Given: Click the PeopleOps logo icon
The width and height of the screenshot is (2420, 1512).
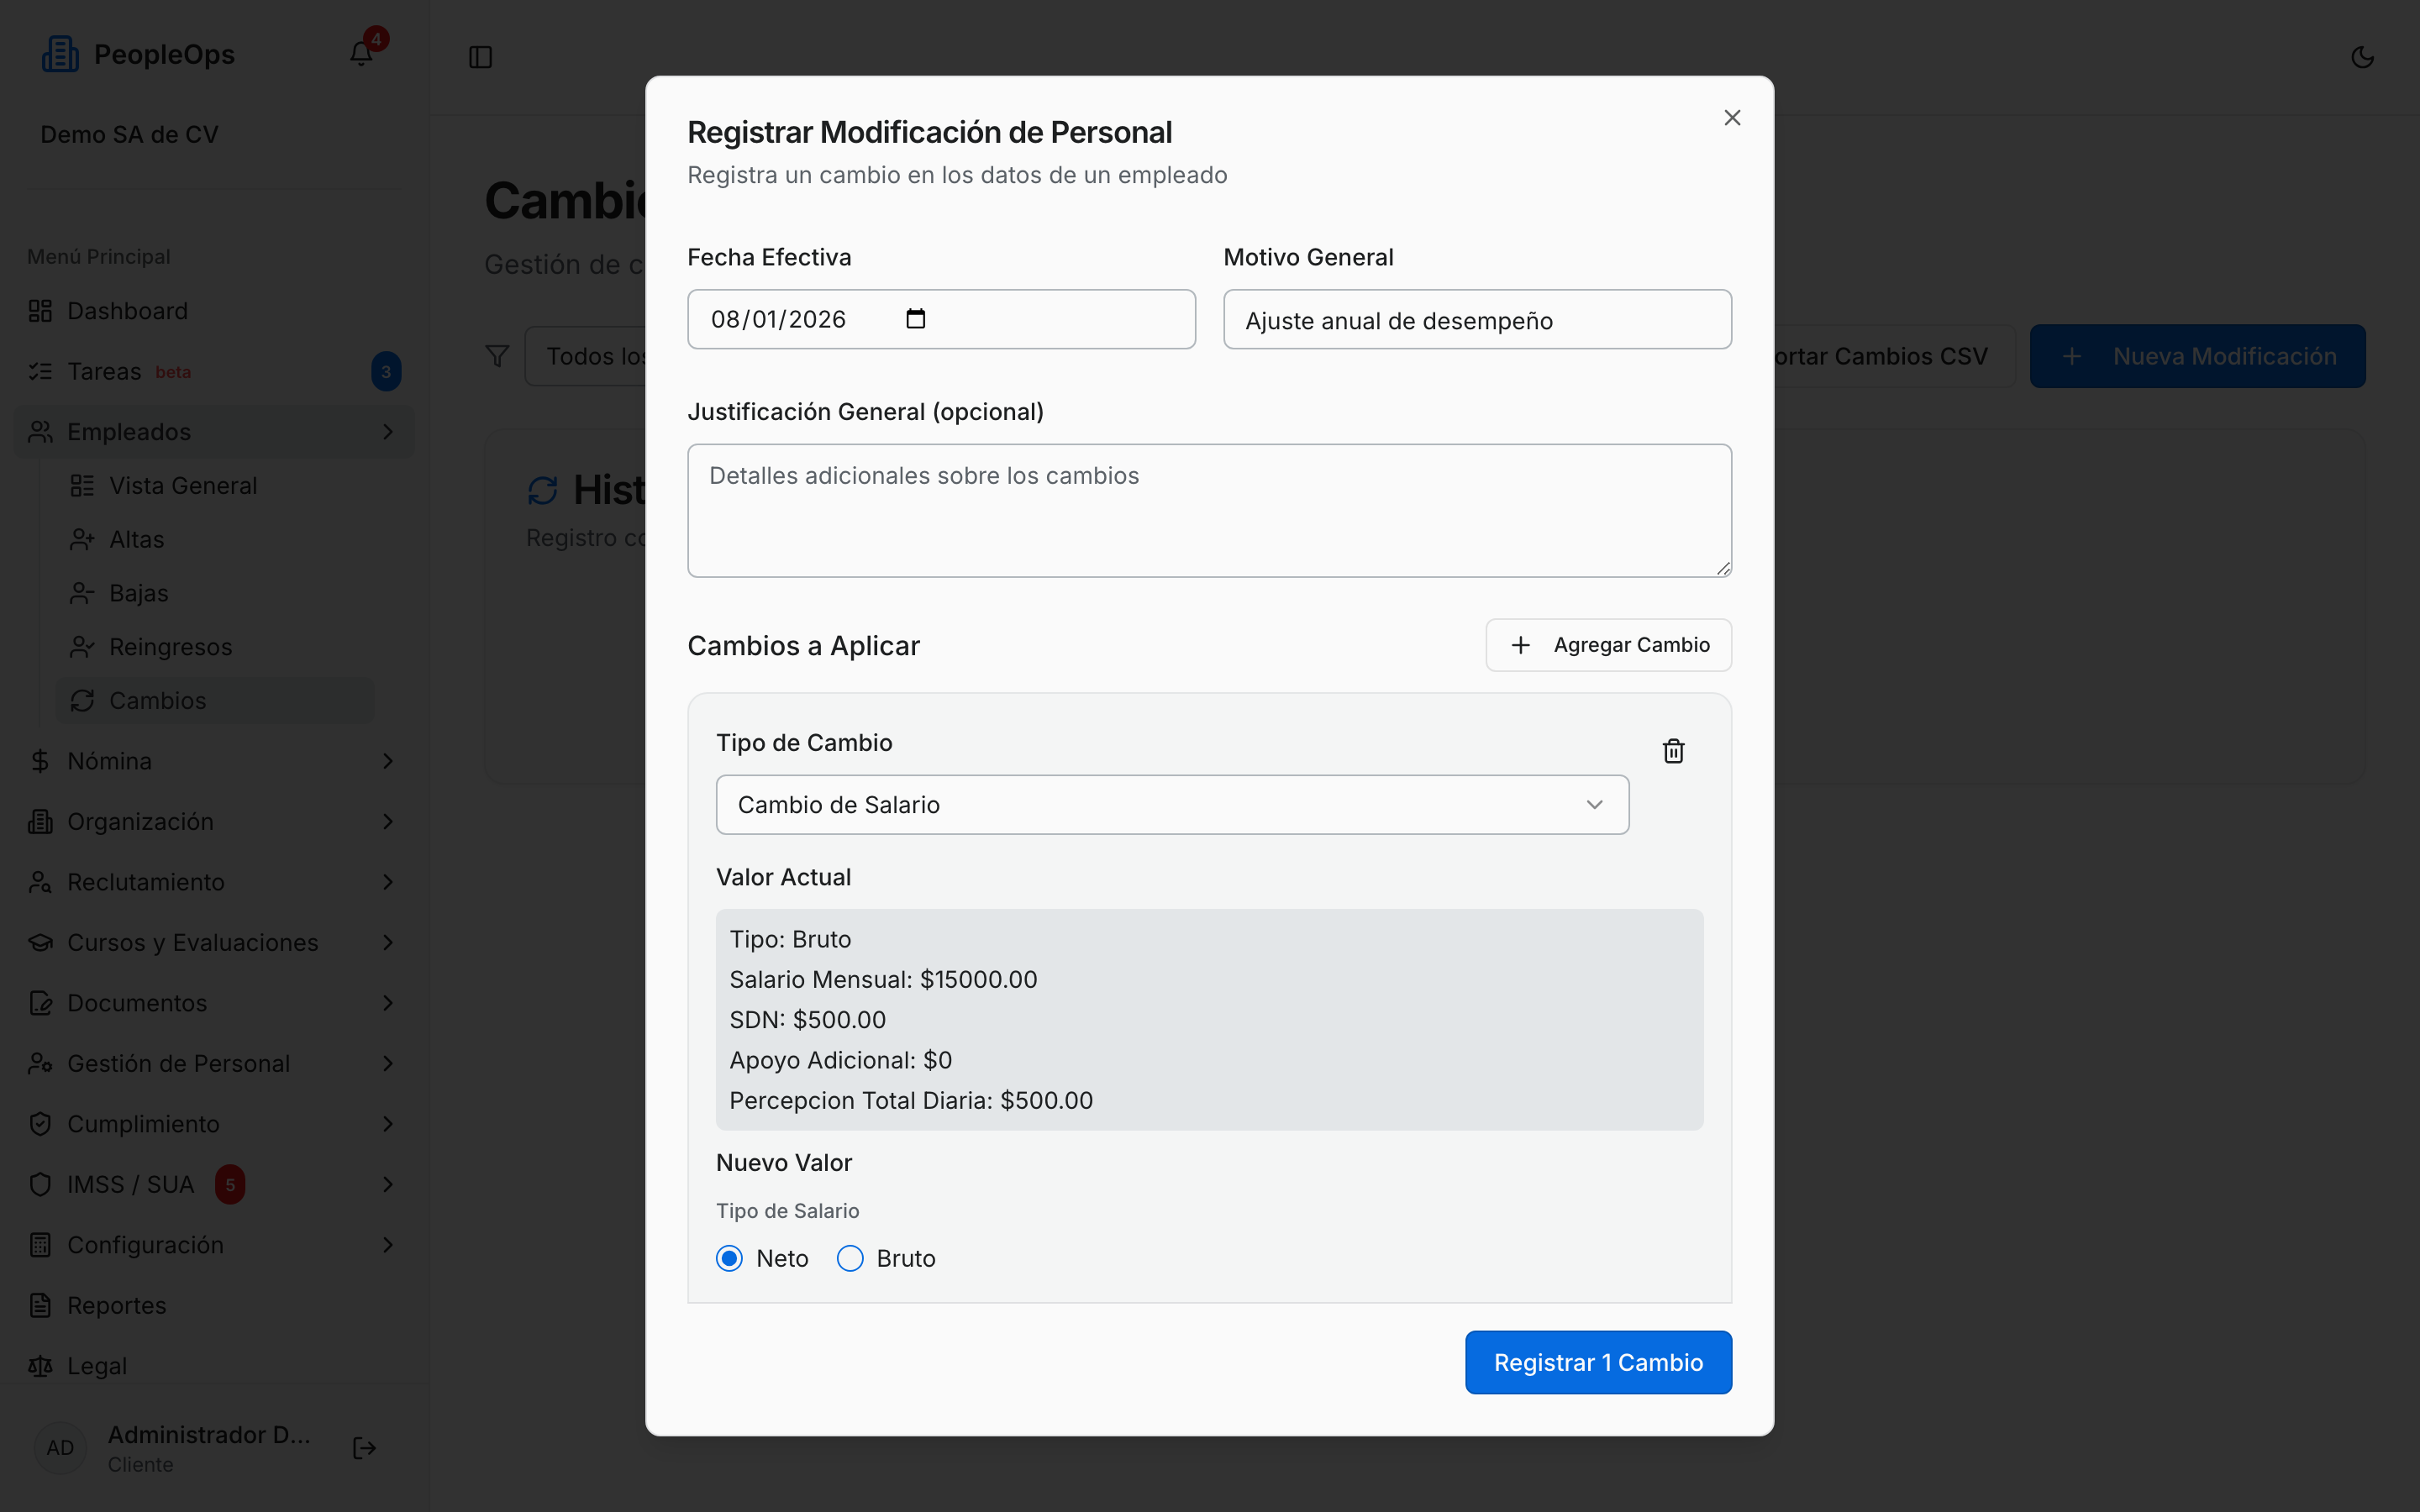Looking at the screenshot, I should pos(60,54).
